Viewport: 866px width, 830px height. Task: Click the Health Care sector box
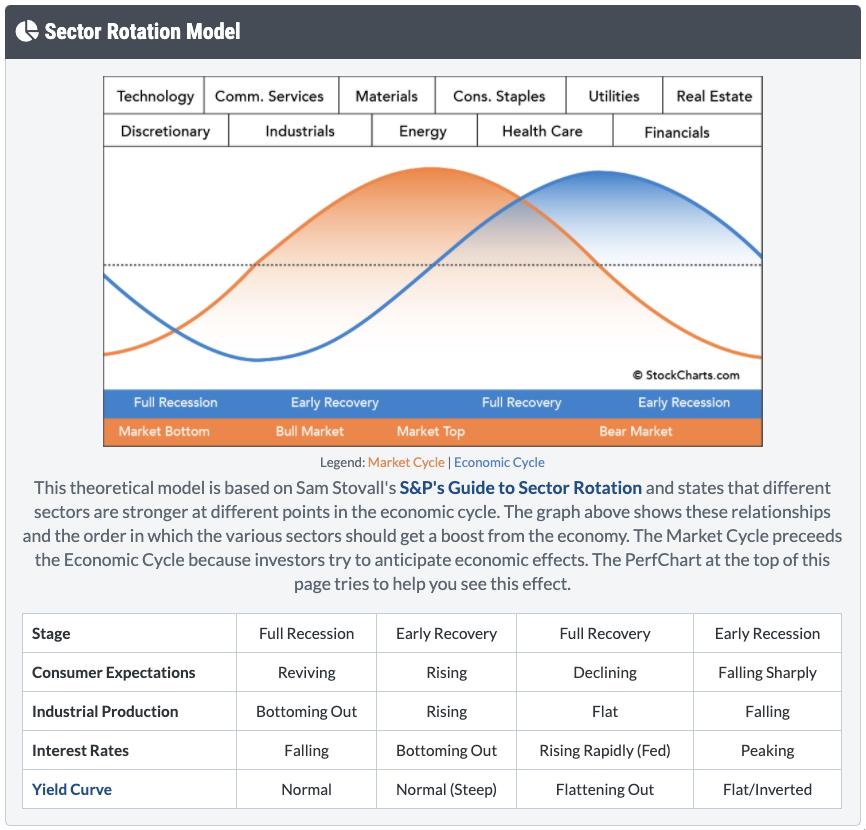point(542,131)
